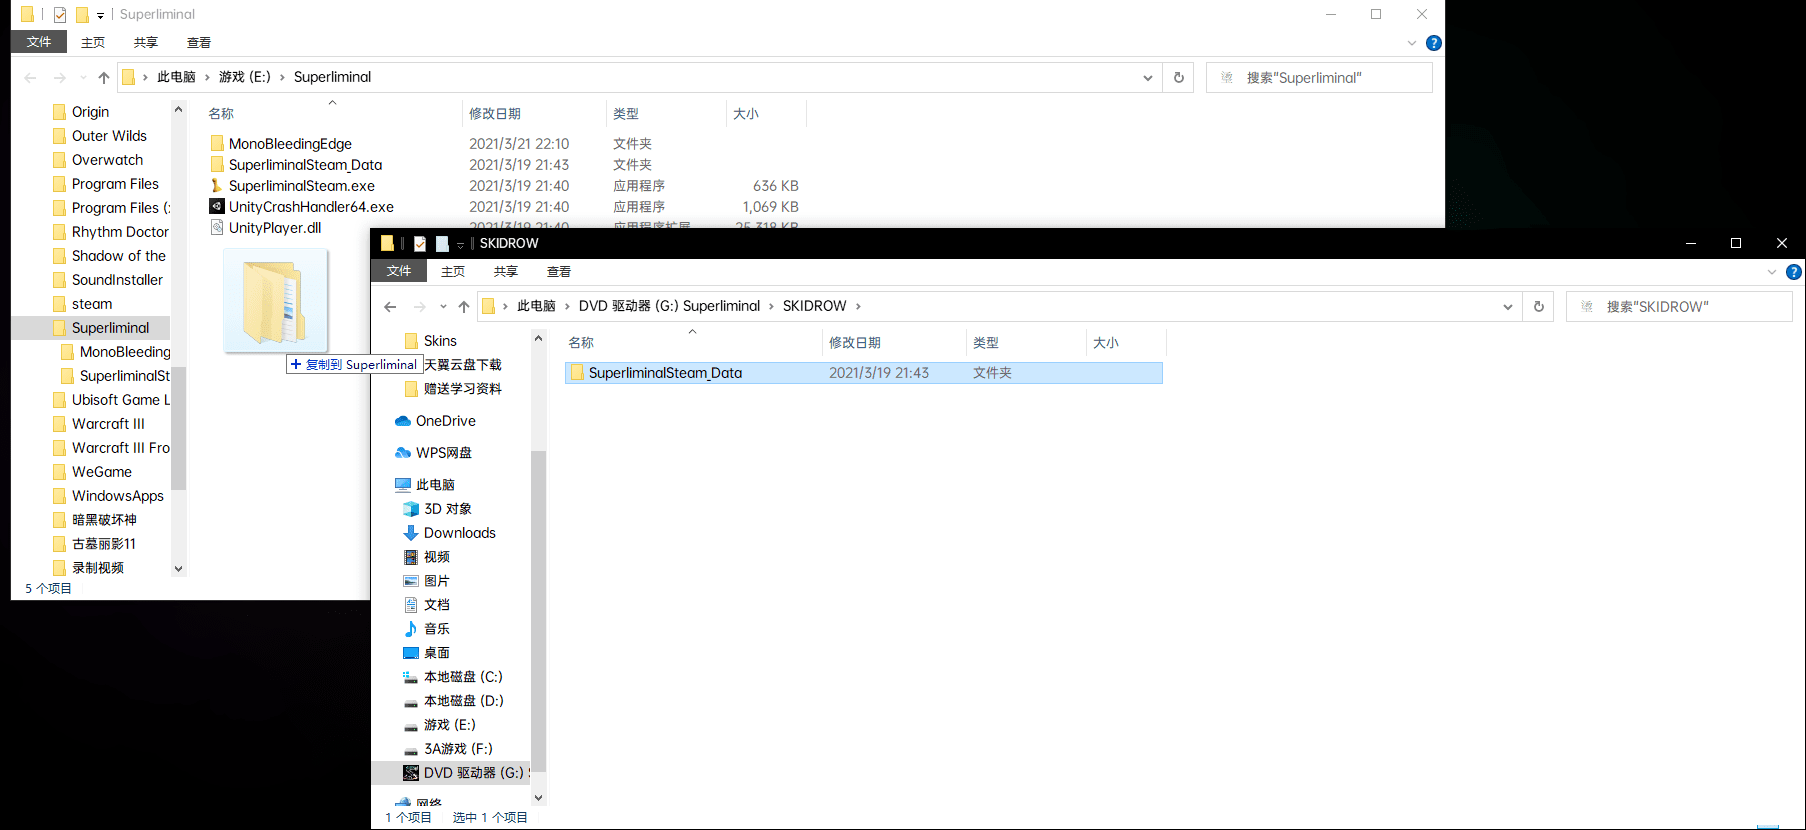The width and height of the screenshot is (1806, 830).
Task: Click refresh button in the Superliminal window
Action: 1179,78
